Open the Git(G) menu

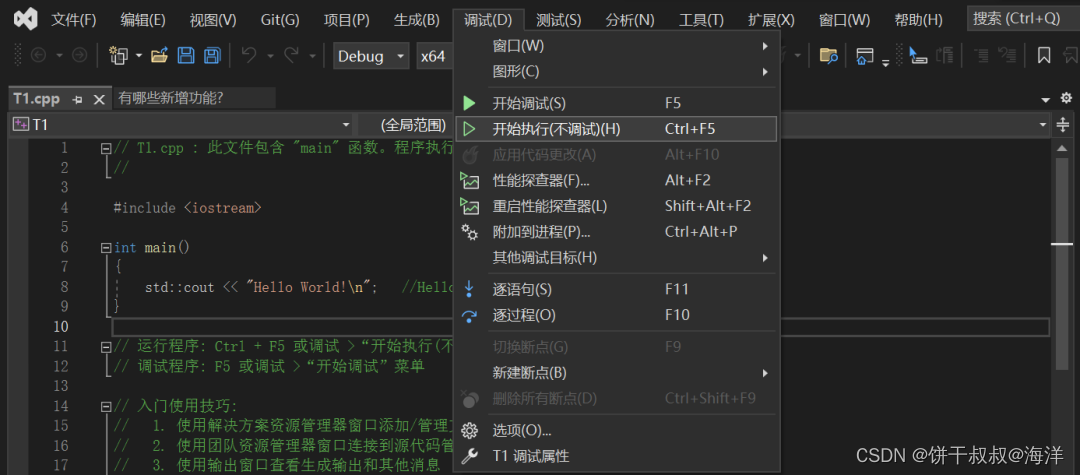(280, 19)
